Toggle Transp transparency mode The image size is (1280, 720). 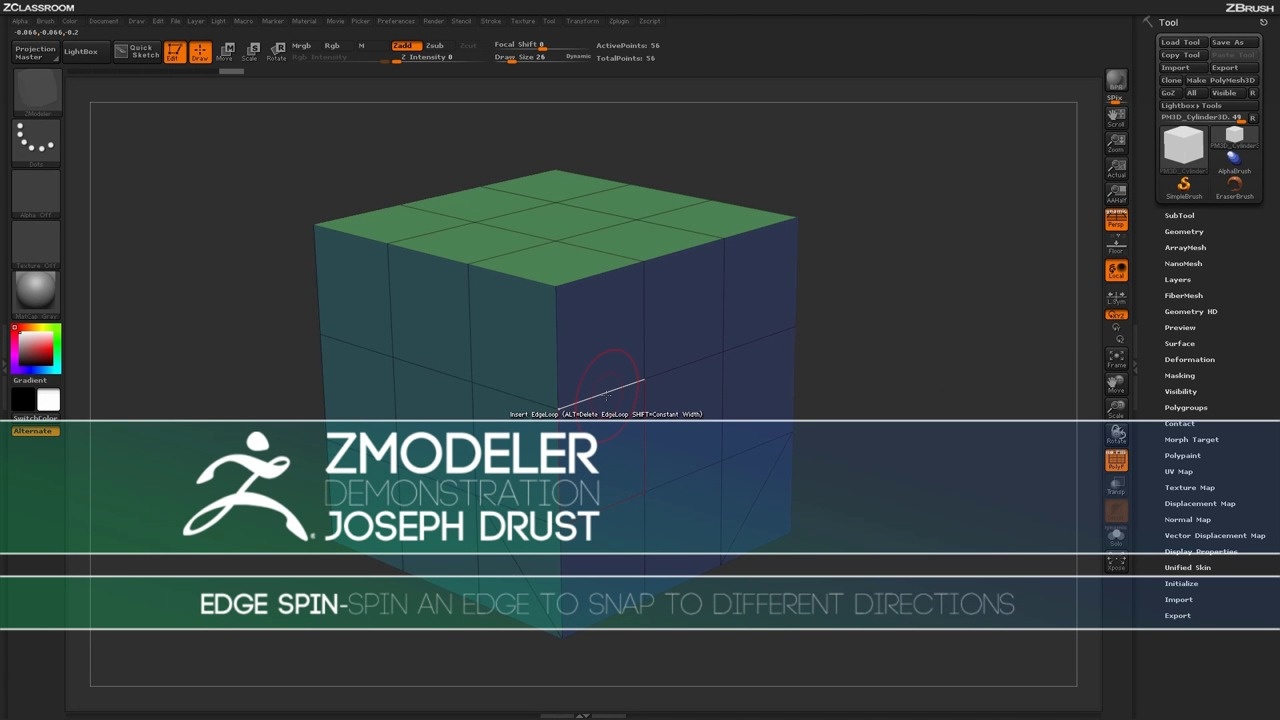(1116, 486)
